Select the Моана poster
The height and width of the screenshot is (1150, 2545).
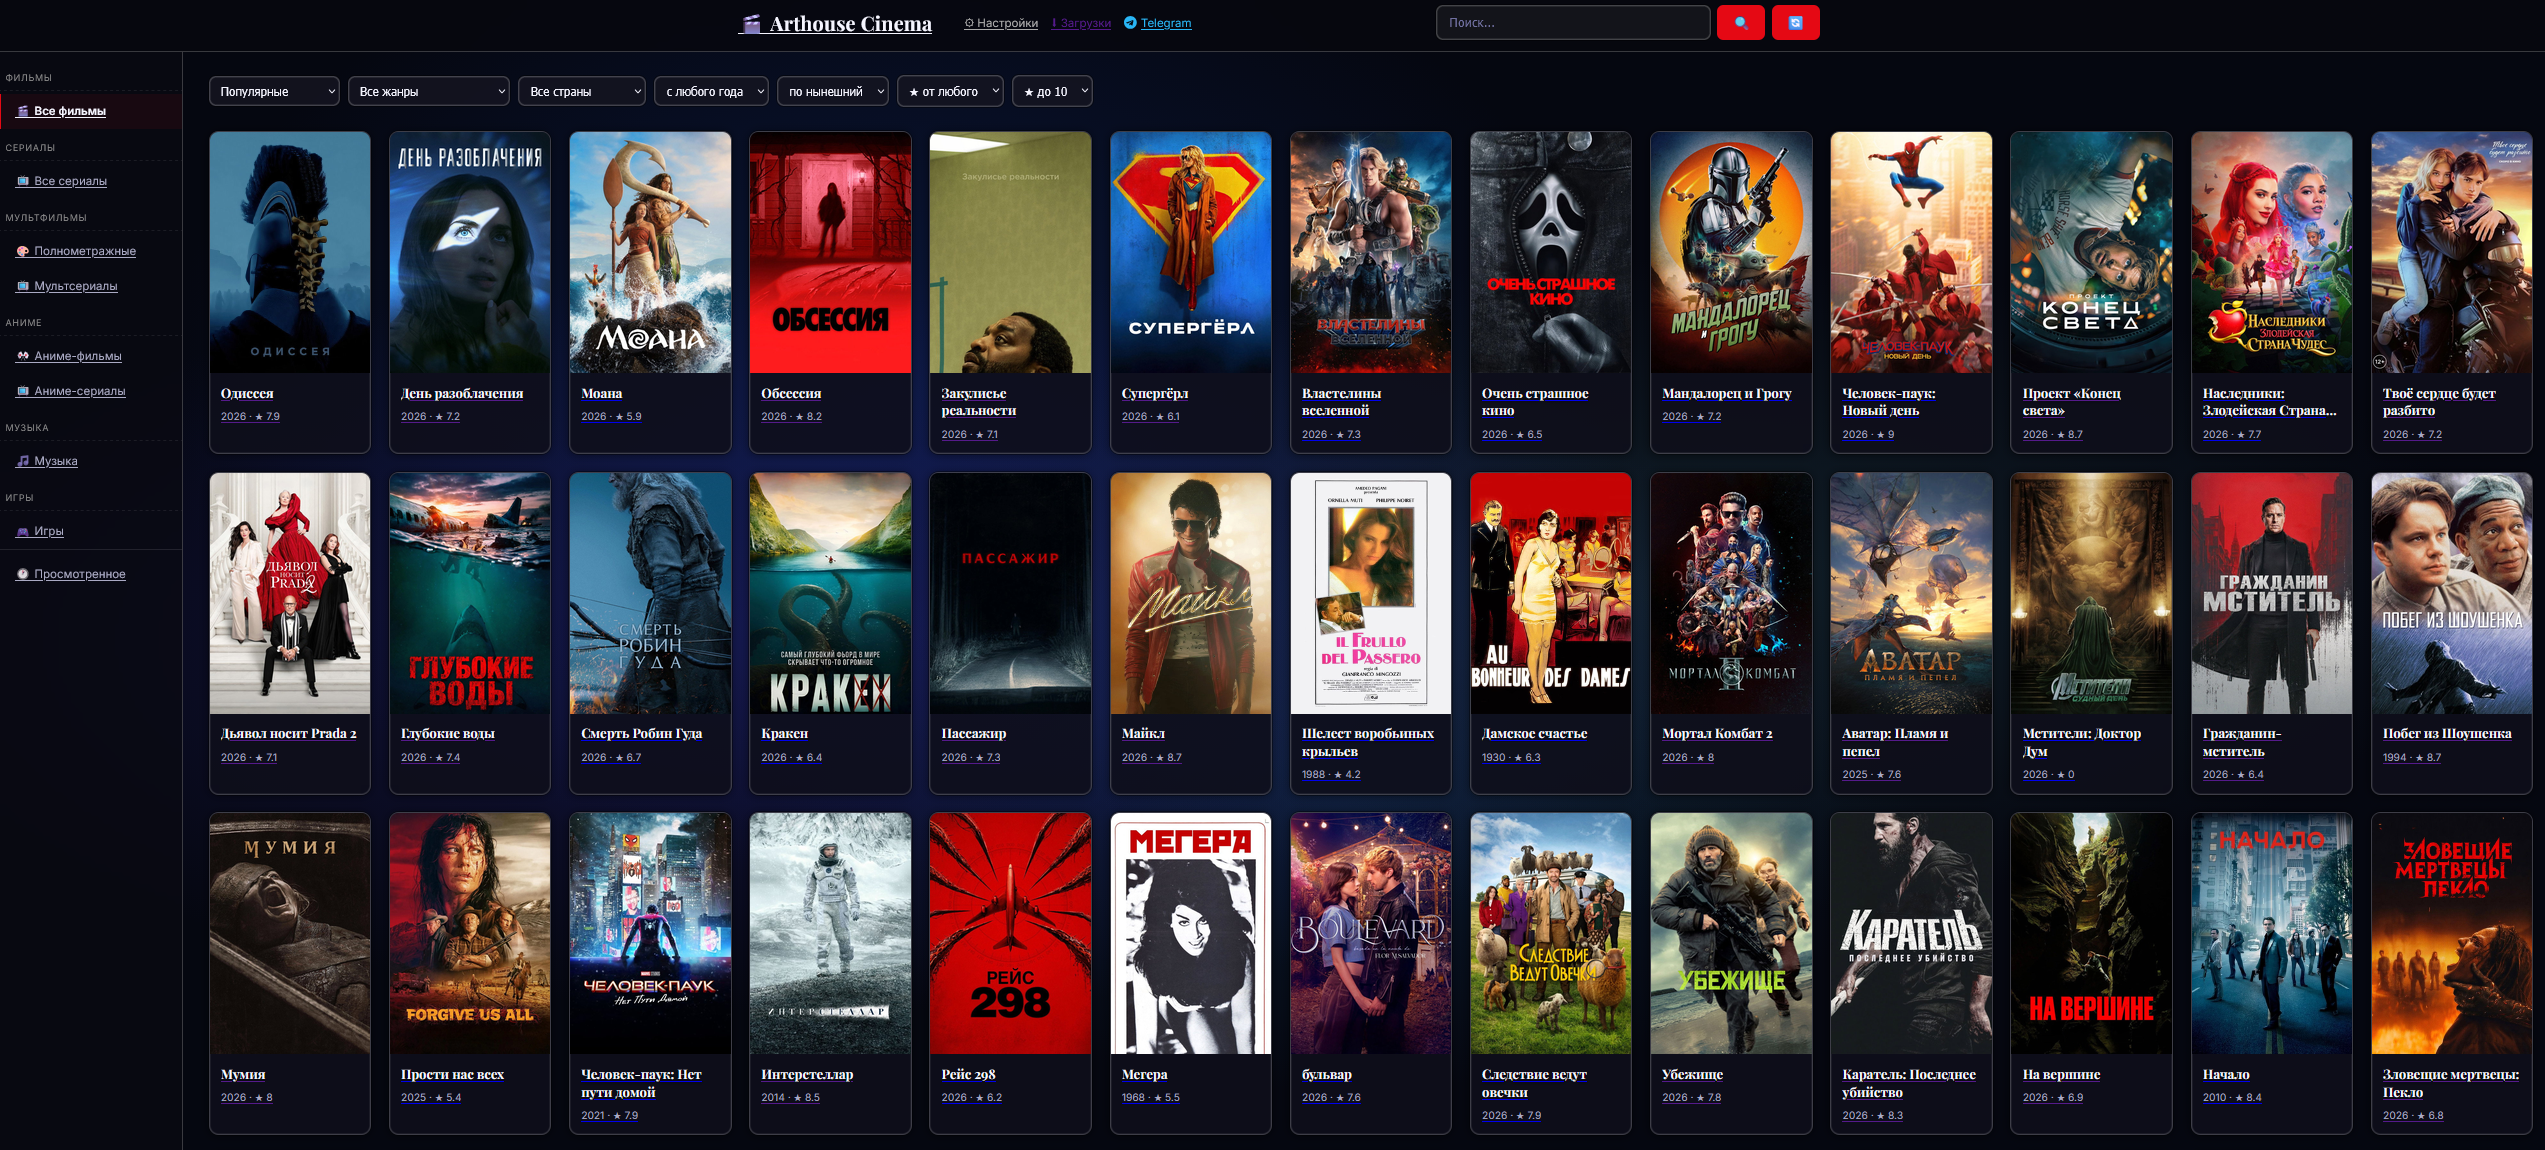point(650,252)
